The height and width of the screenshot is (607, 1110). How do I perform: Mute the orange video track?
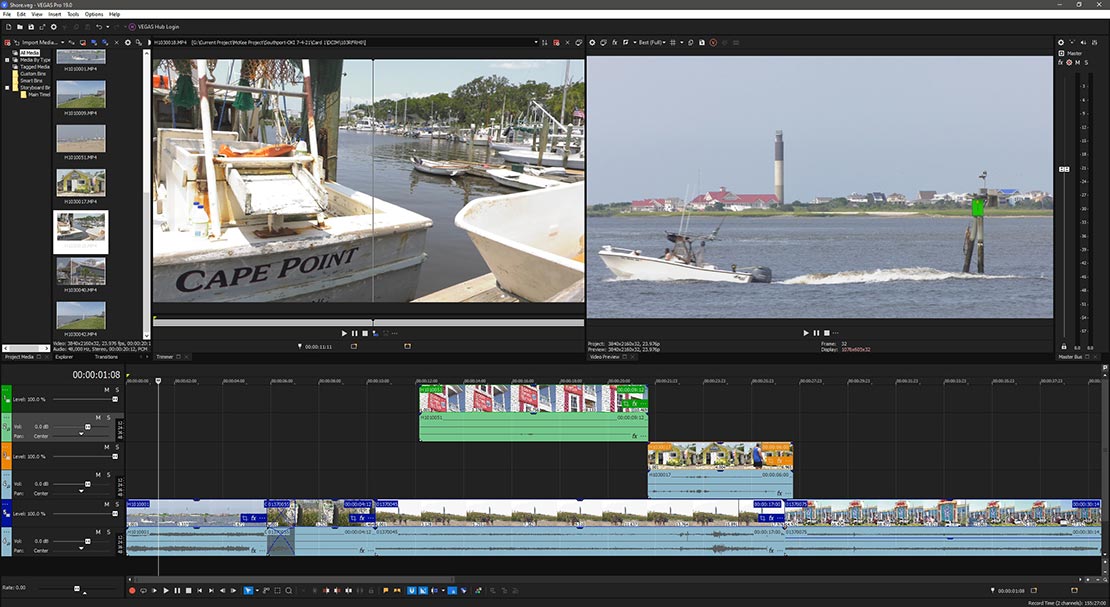pyautogui.click(x=107, y=447)
